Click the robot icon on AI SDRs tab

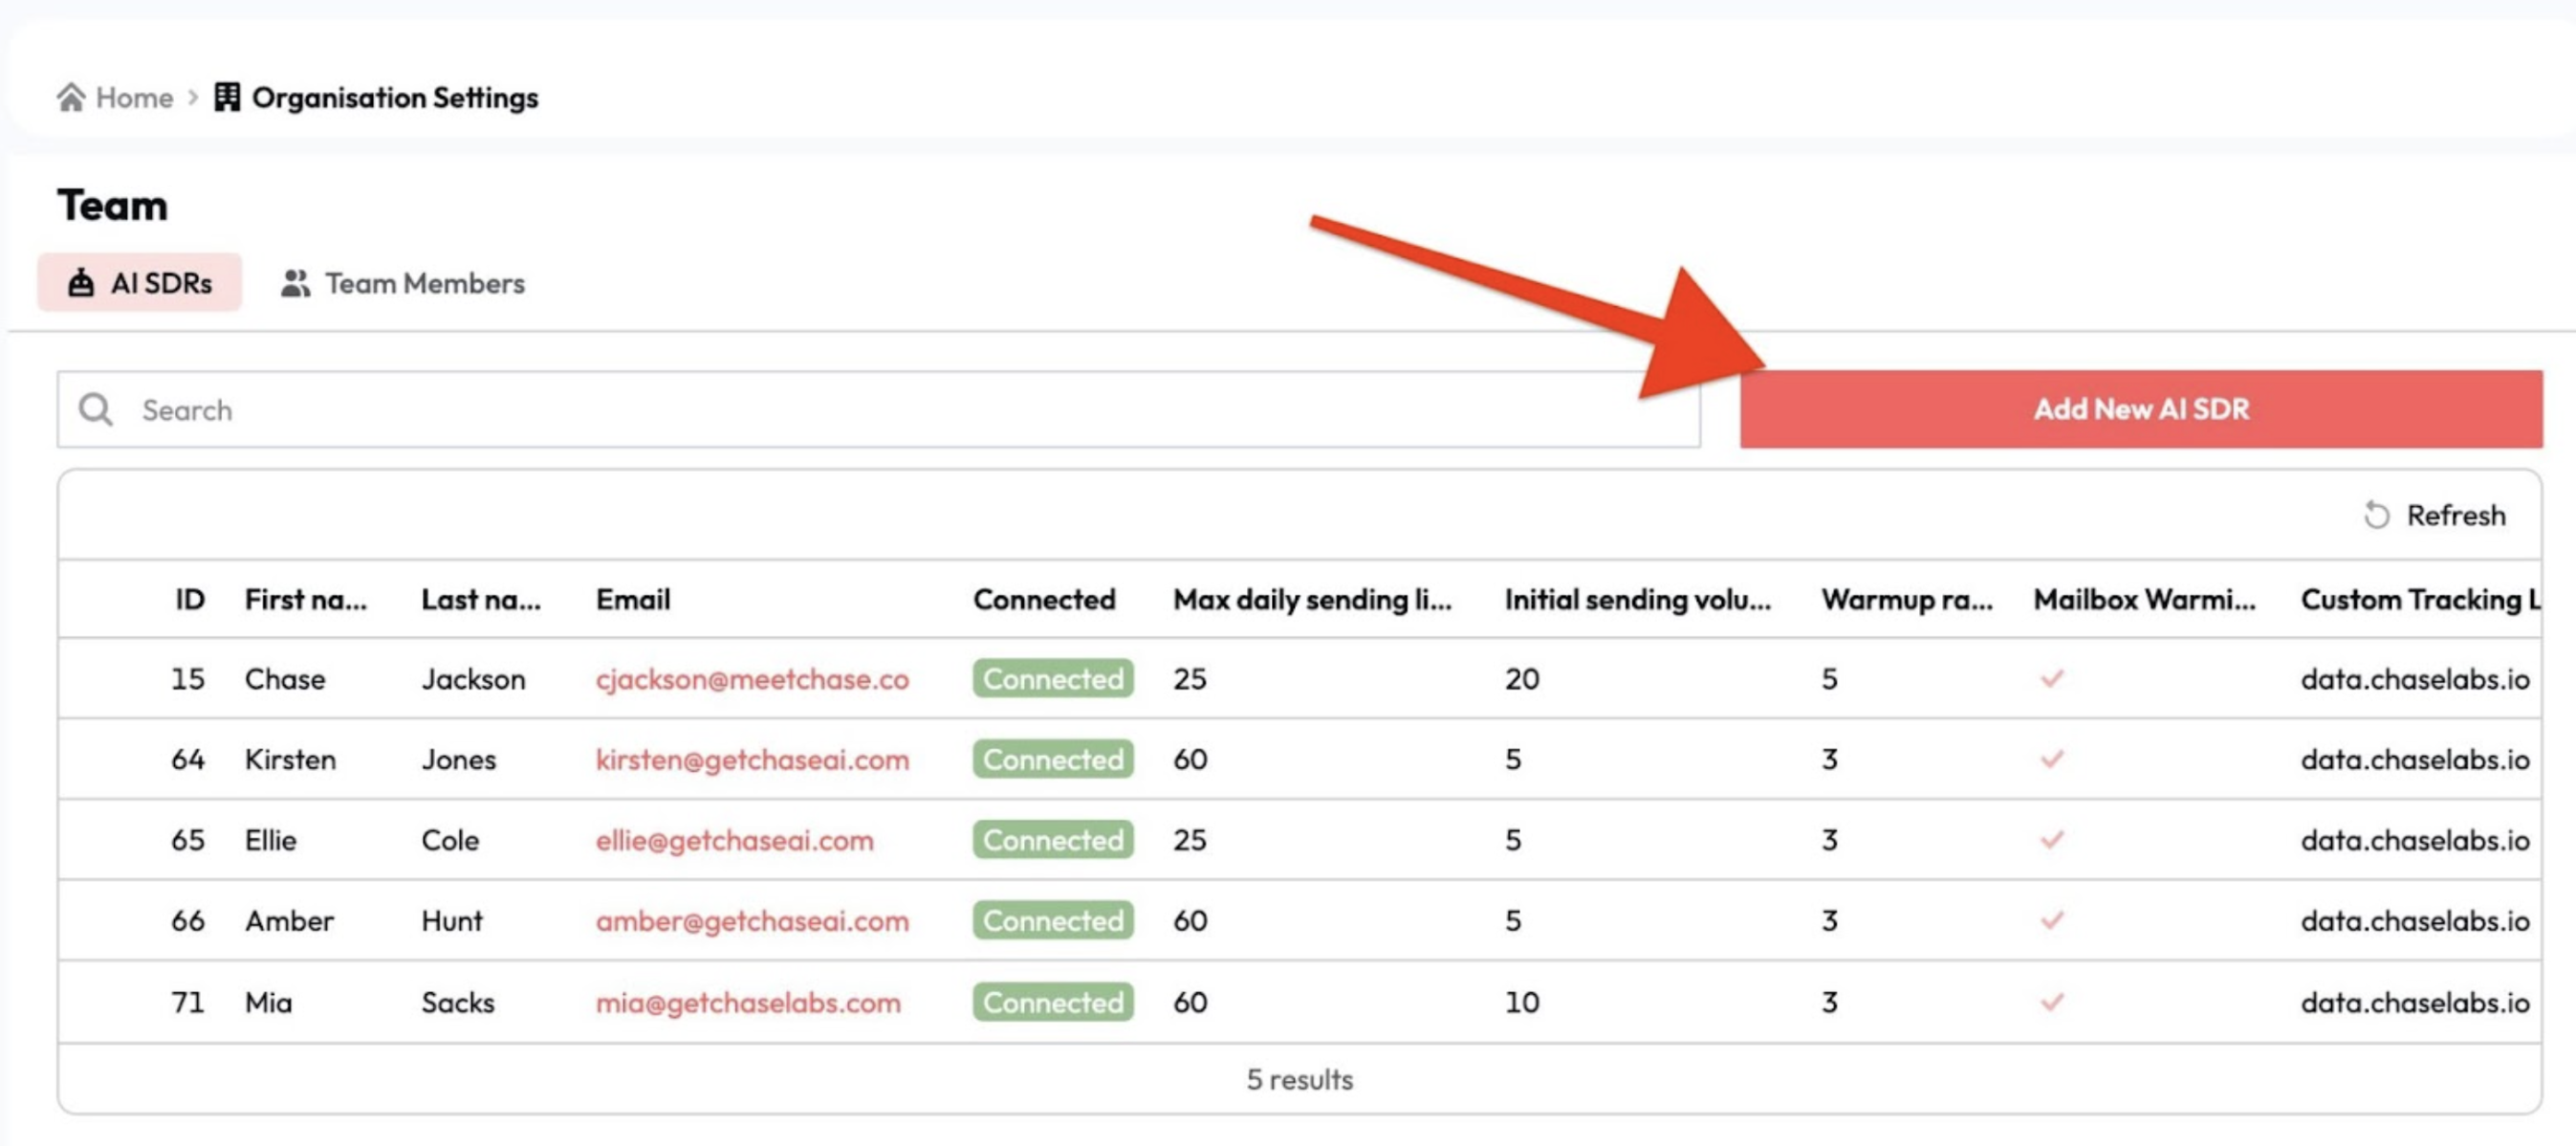[81, 283]
